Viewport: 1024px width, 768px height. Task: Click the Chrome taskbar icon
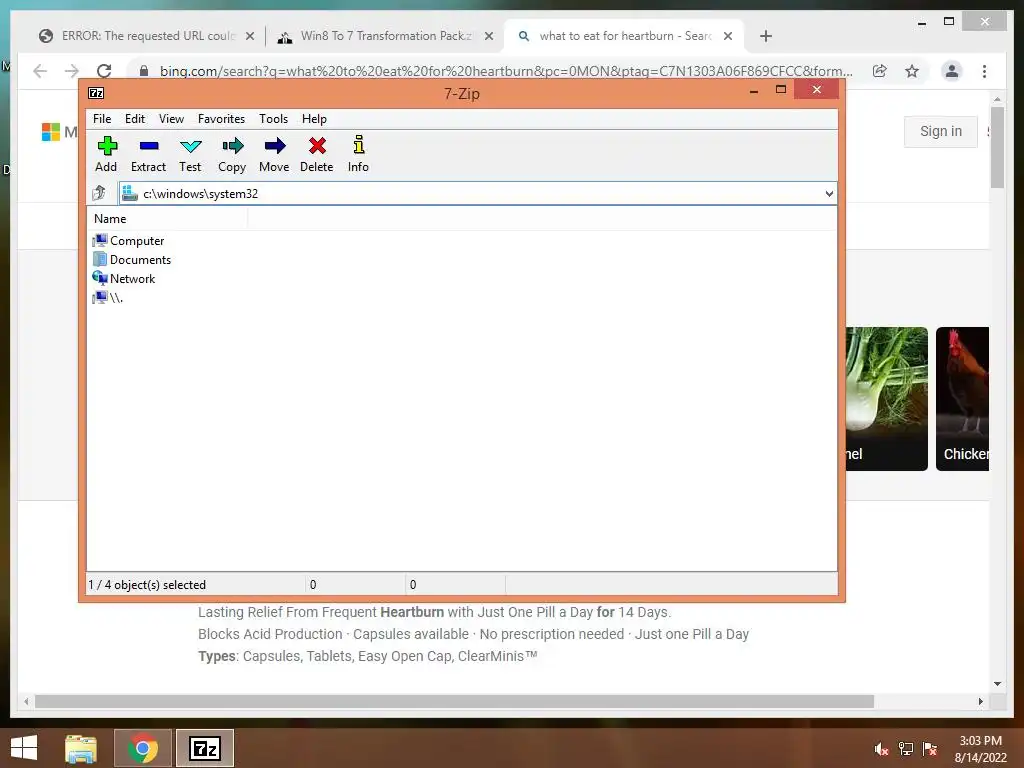click(x=142, y=748)
